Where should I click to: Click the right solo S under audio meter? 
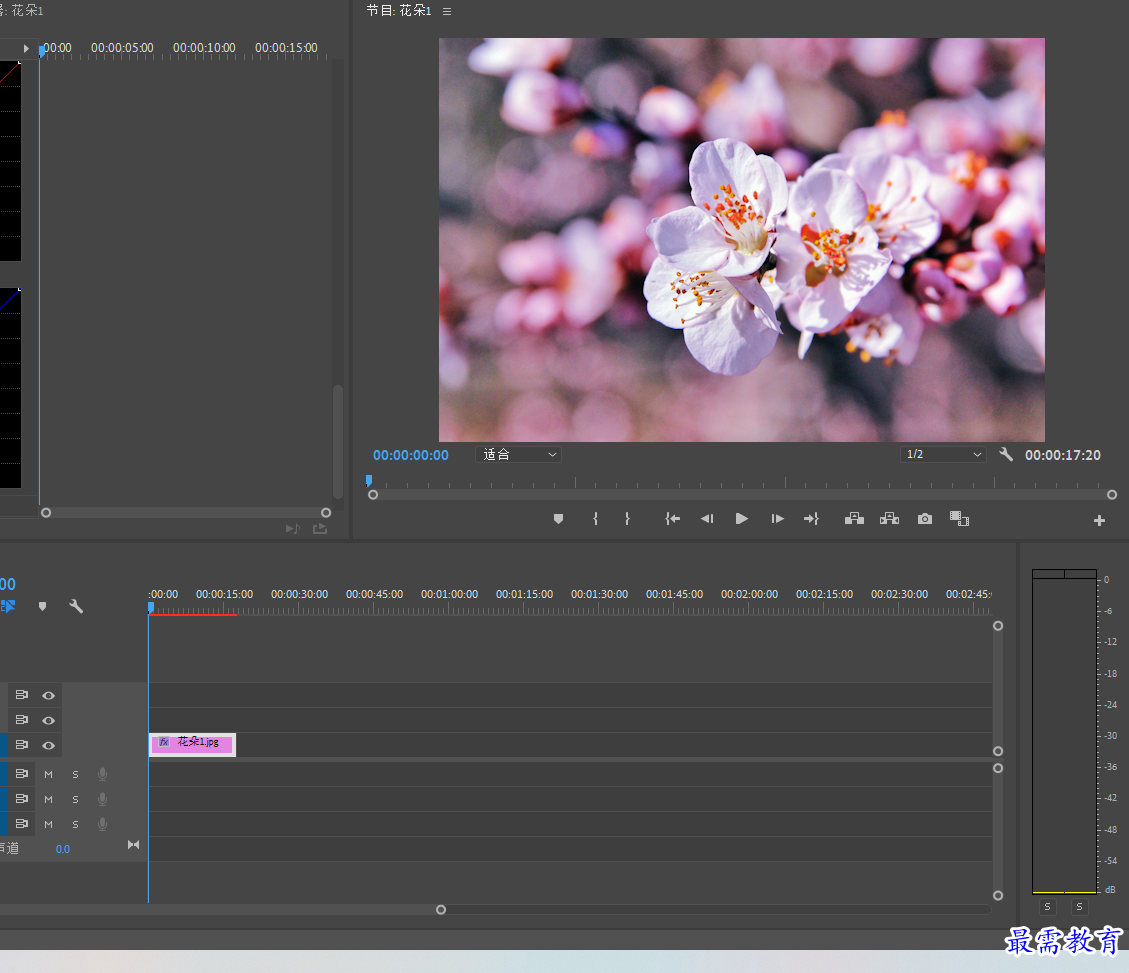(x=1079, y=907)
